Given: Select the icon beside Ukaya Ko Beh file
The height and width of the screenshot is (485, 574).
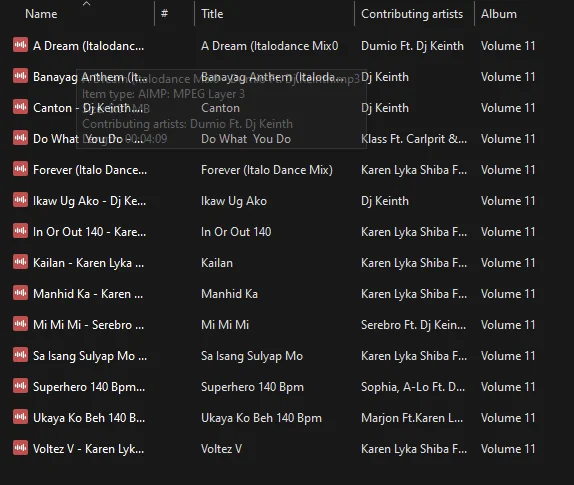Looking at the screenshot, I should (x=20, y=417).
